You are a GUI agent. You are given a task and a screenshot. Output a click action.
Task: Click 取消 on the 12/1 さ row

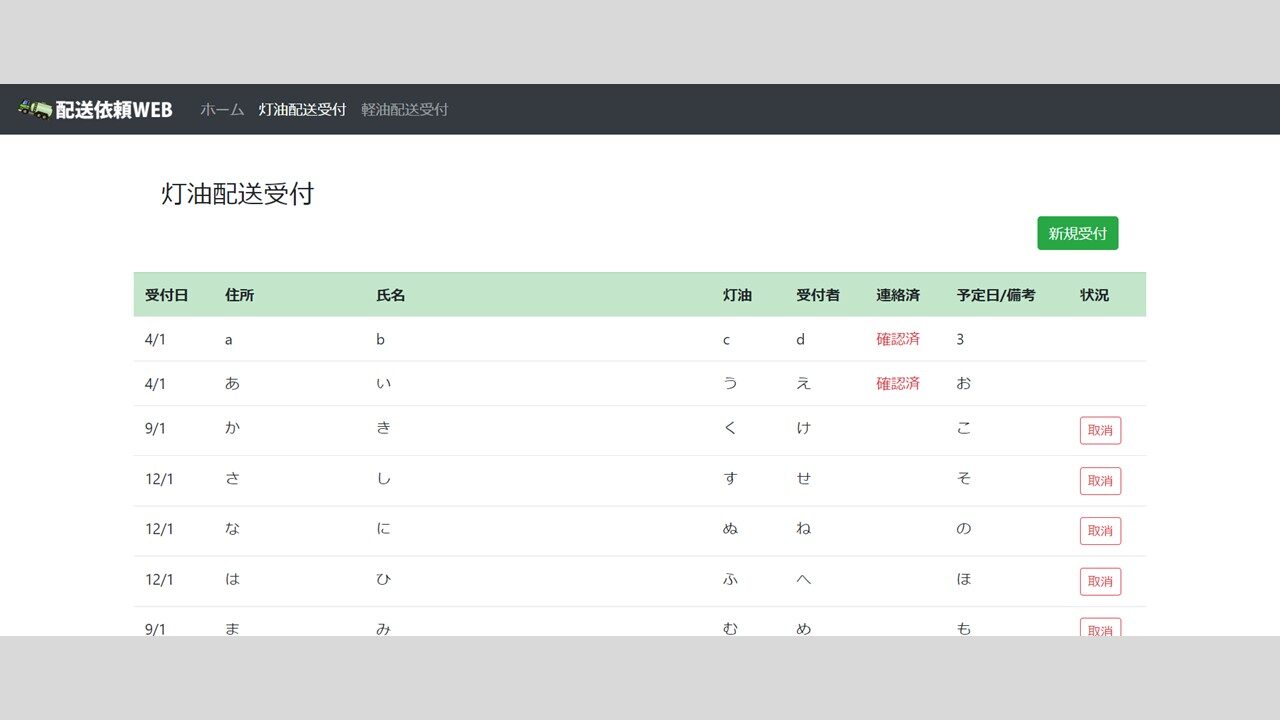click(x=1100, y=481)
